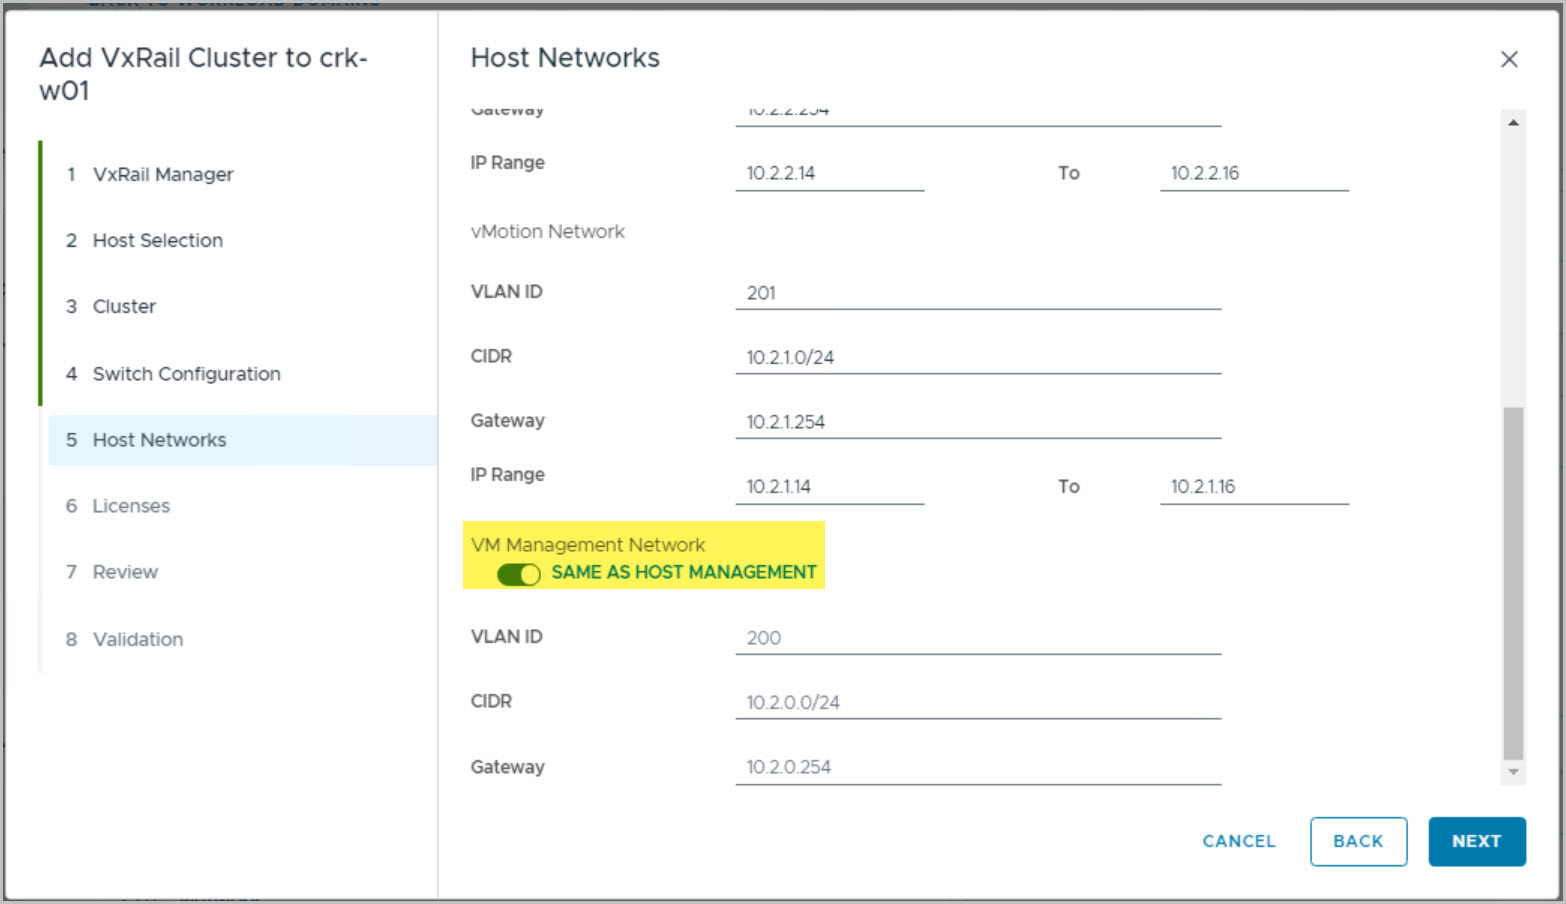Edit IP range start 10.2.2.14 field

[829, 174]
